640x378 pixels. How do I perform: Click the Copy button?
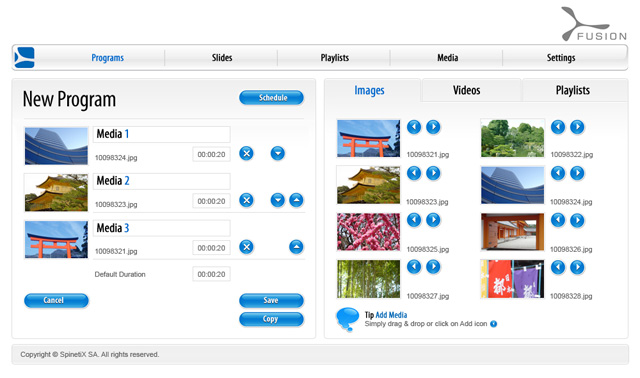271,319
